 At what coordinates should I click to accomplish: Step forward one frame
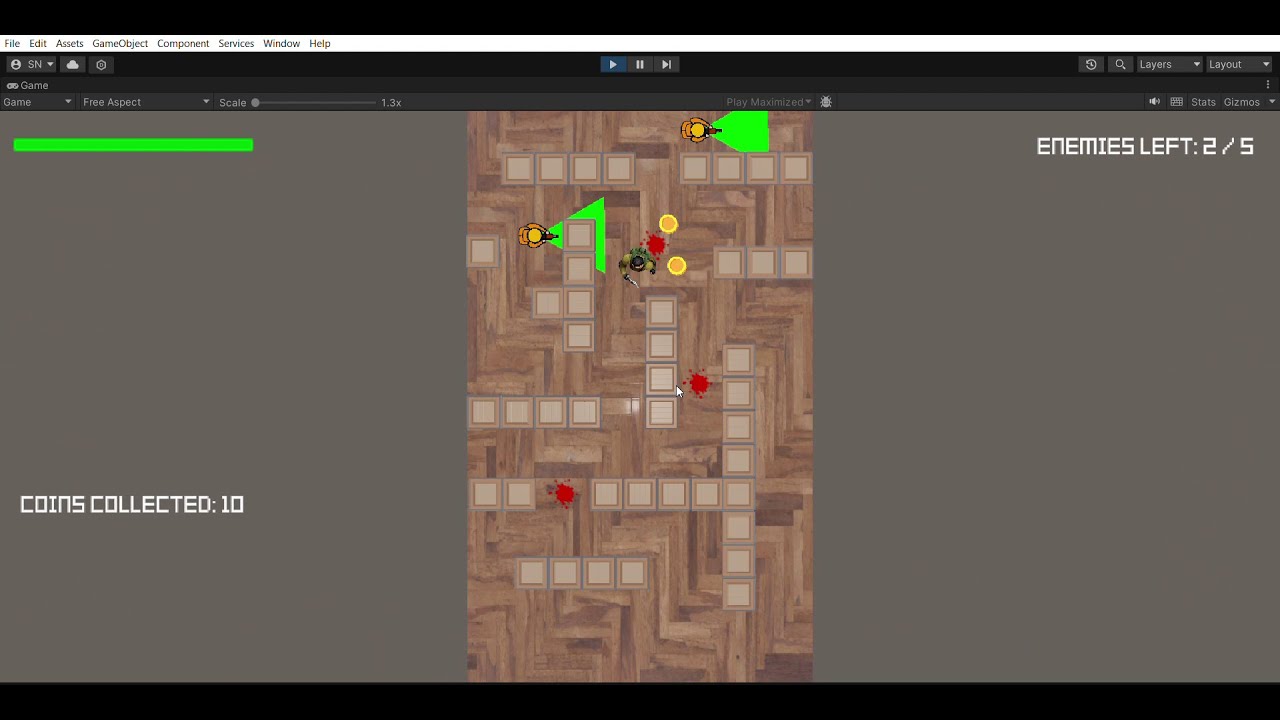(666, 64)
